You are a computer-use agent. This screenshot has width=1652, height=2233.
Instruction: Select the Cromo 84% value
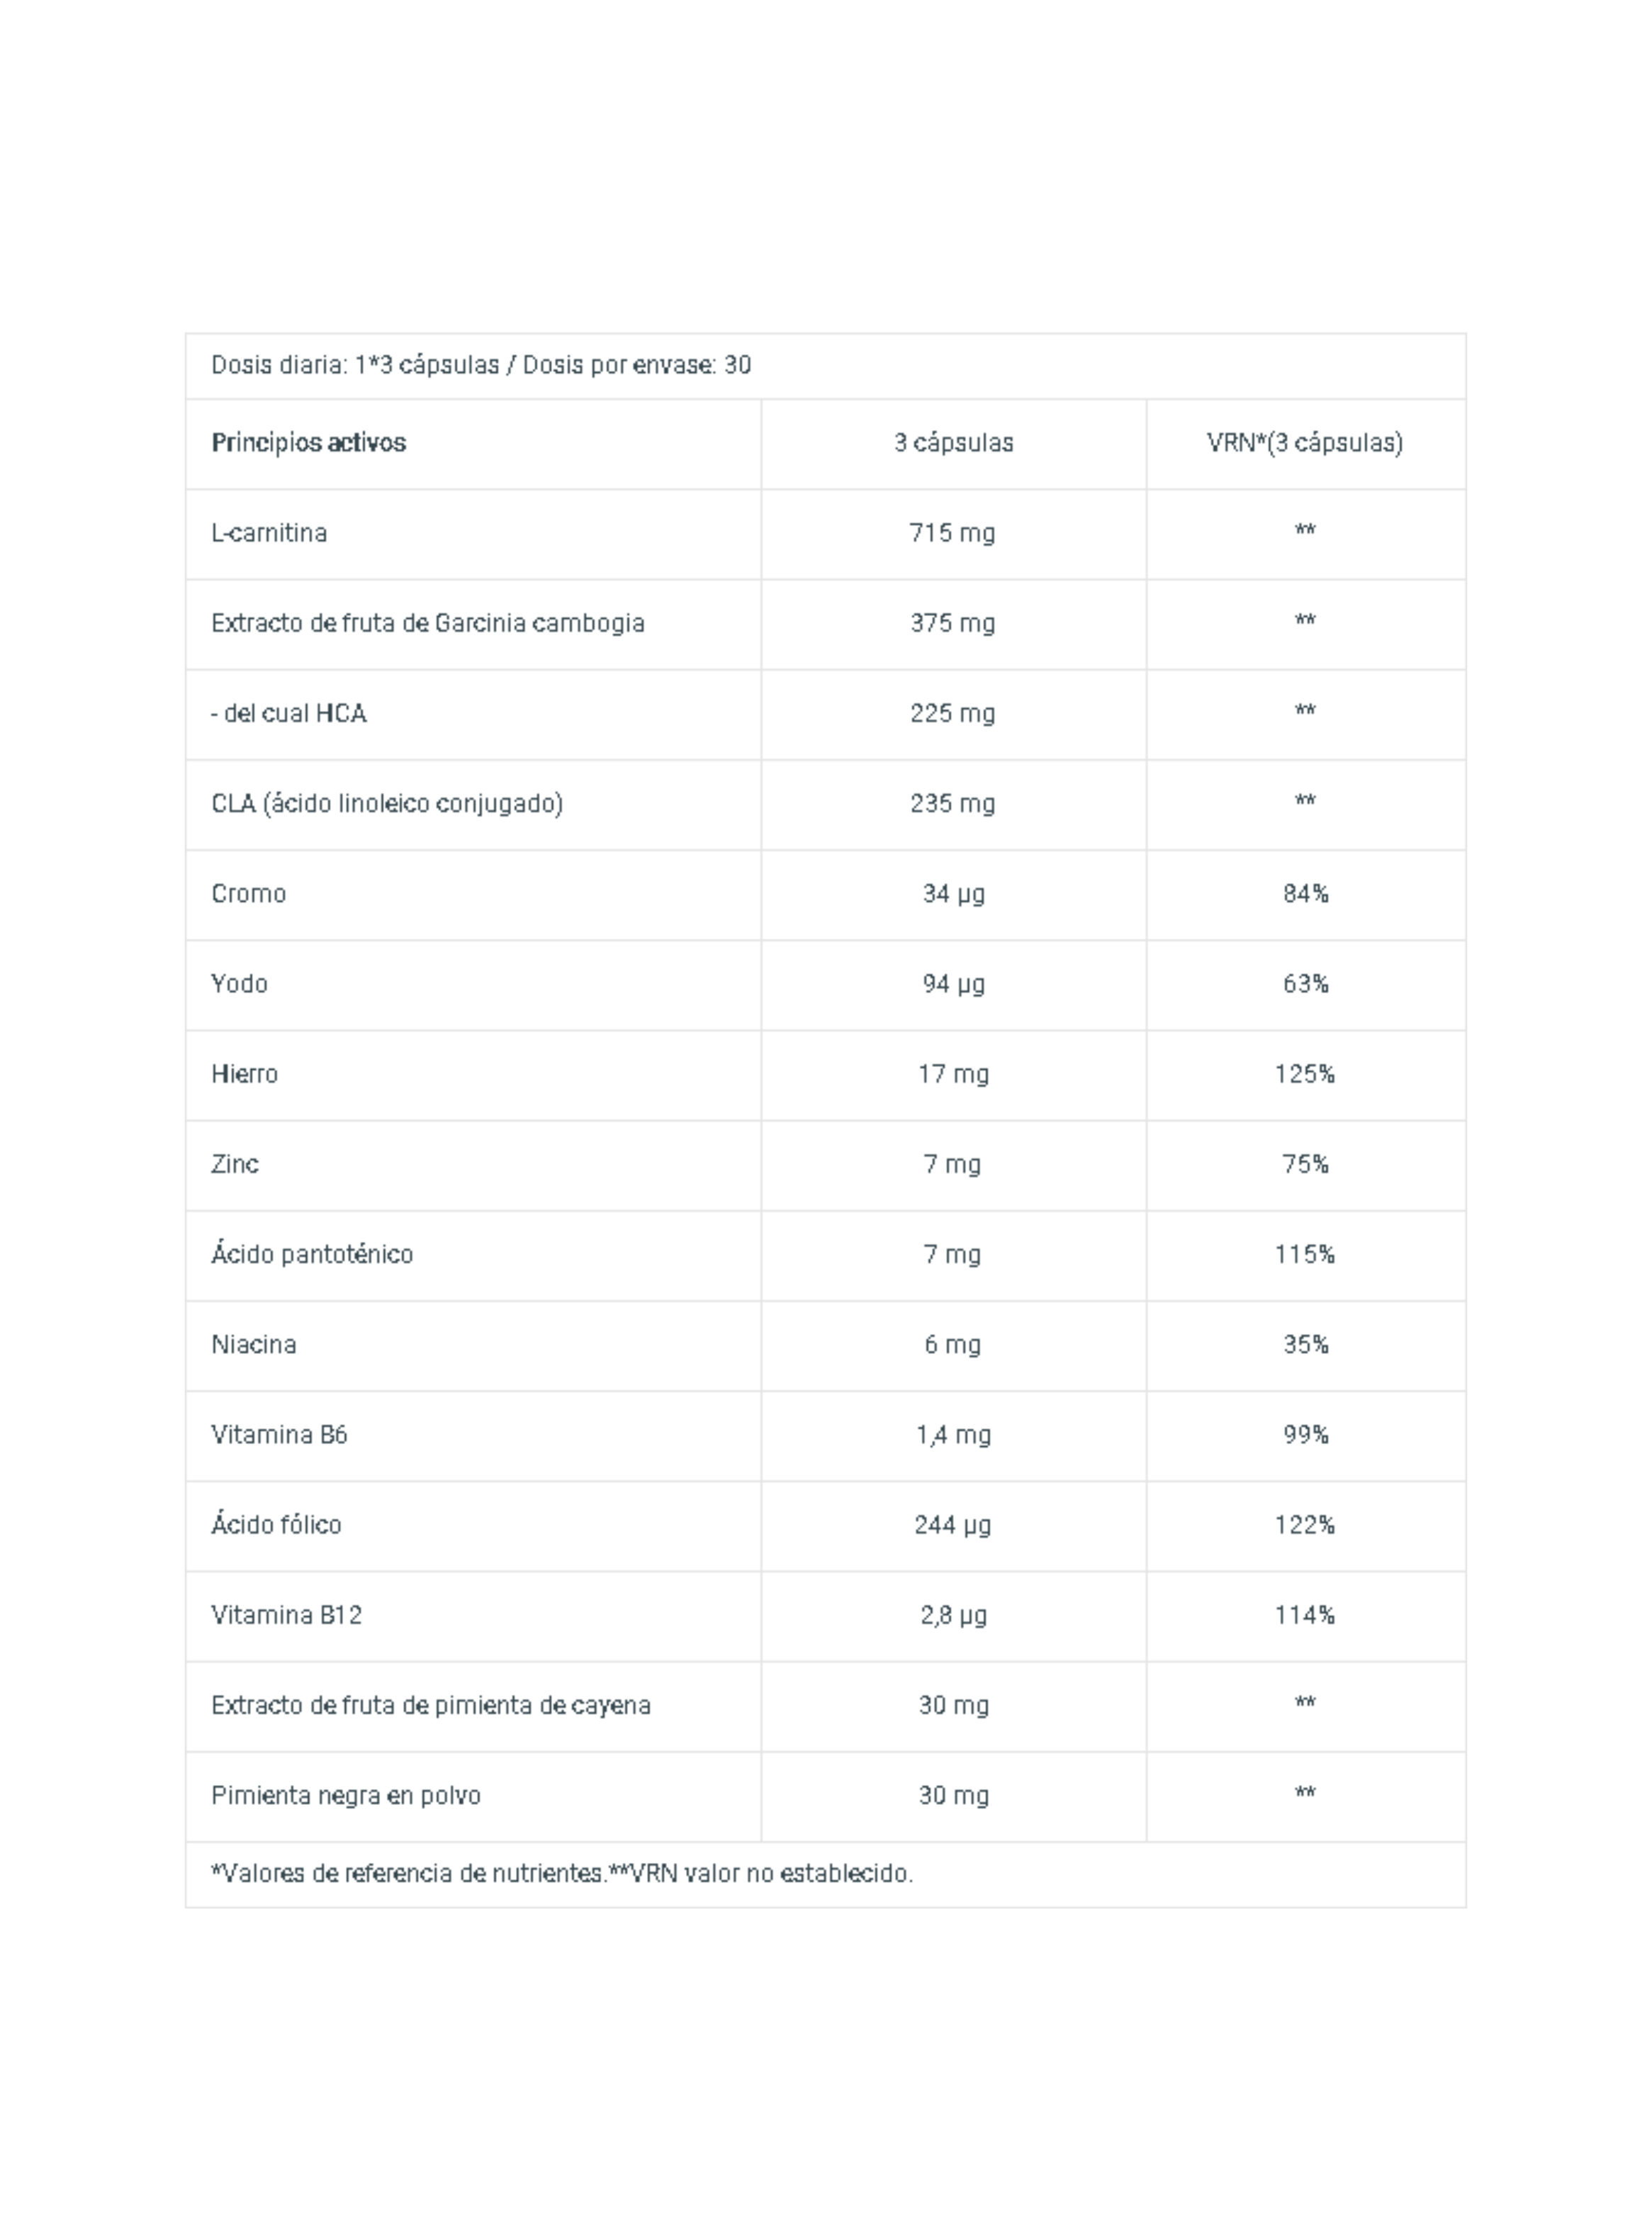click(1305, 894)
